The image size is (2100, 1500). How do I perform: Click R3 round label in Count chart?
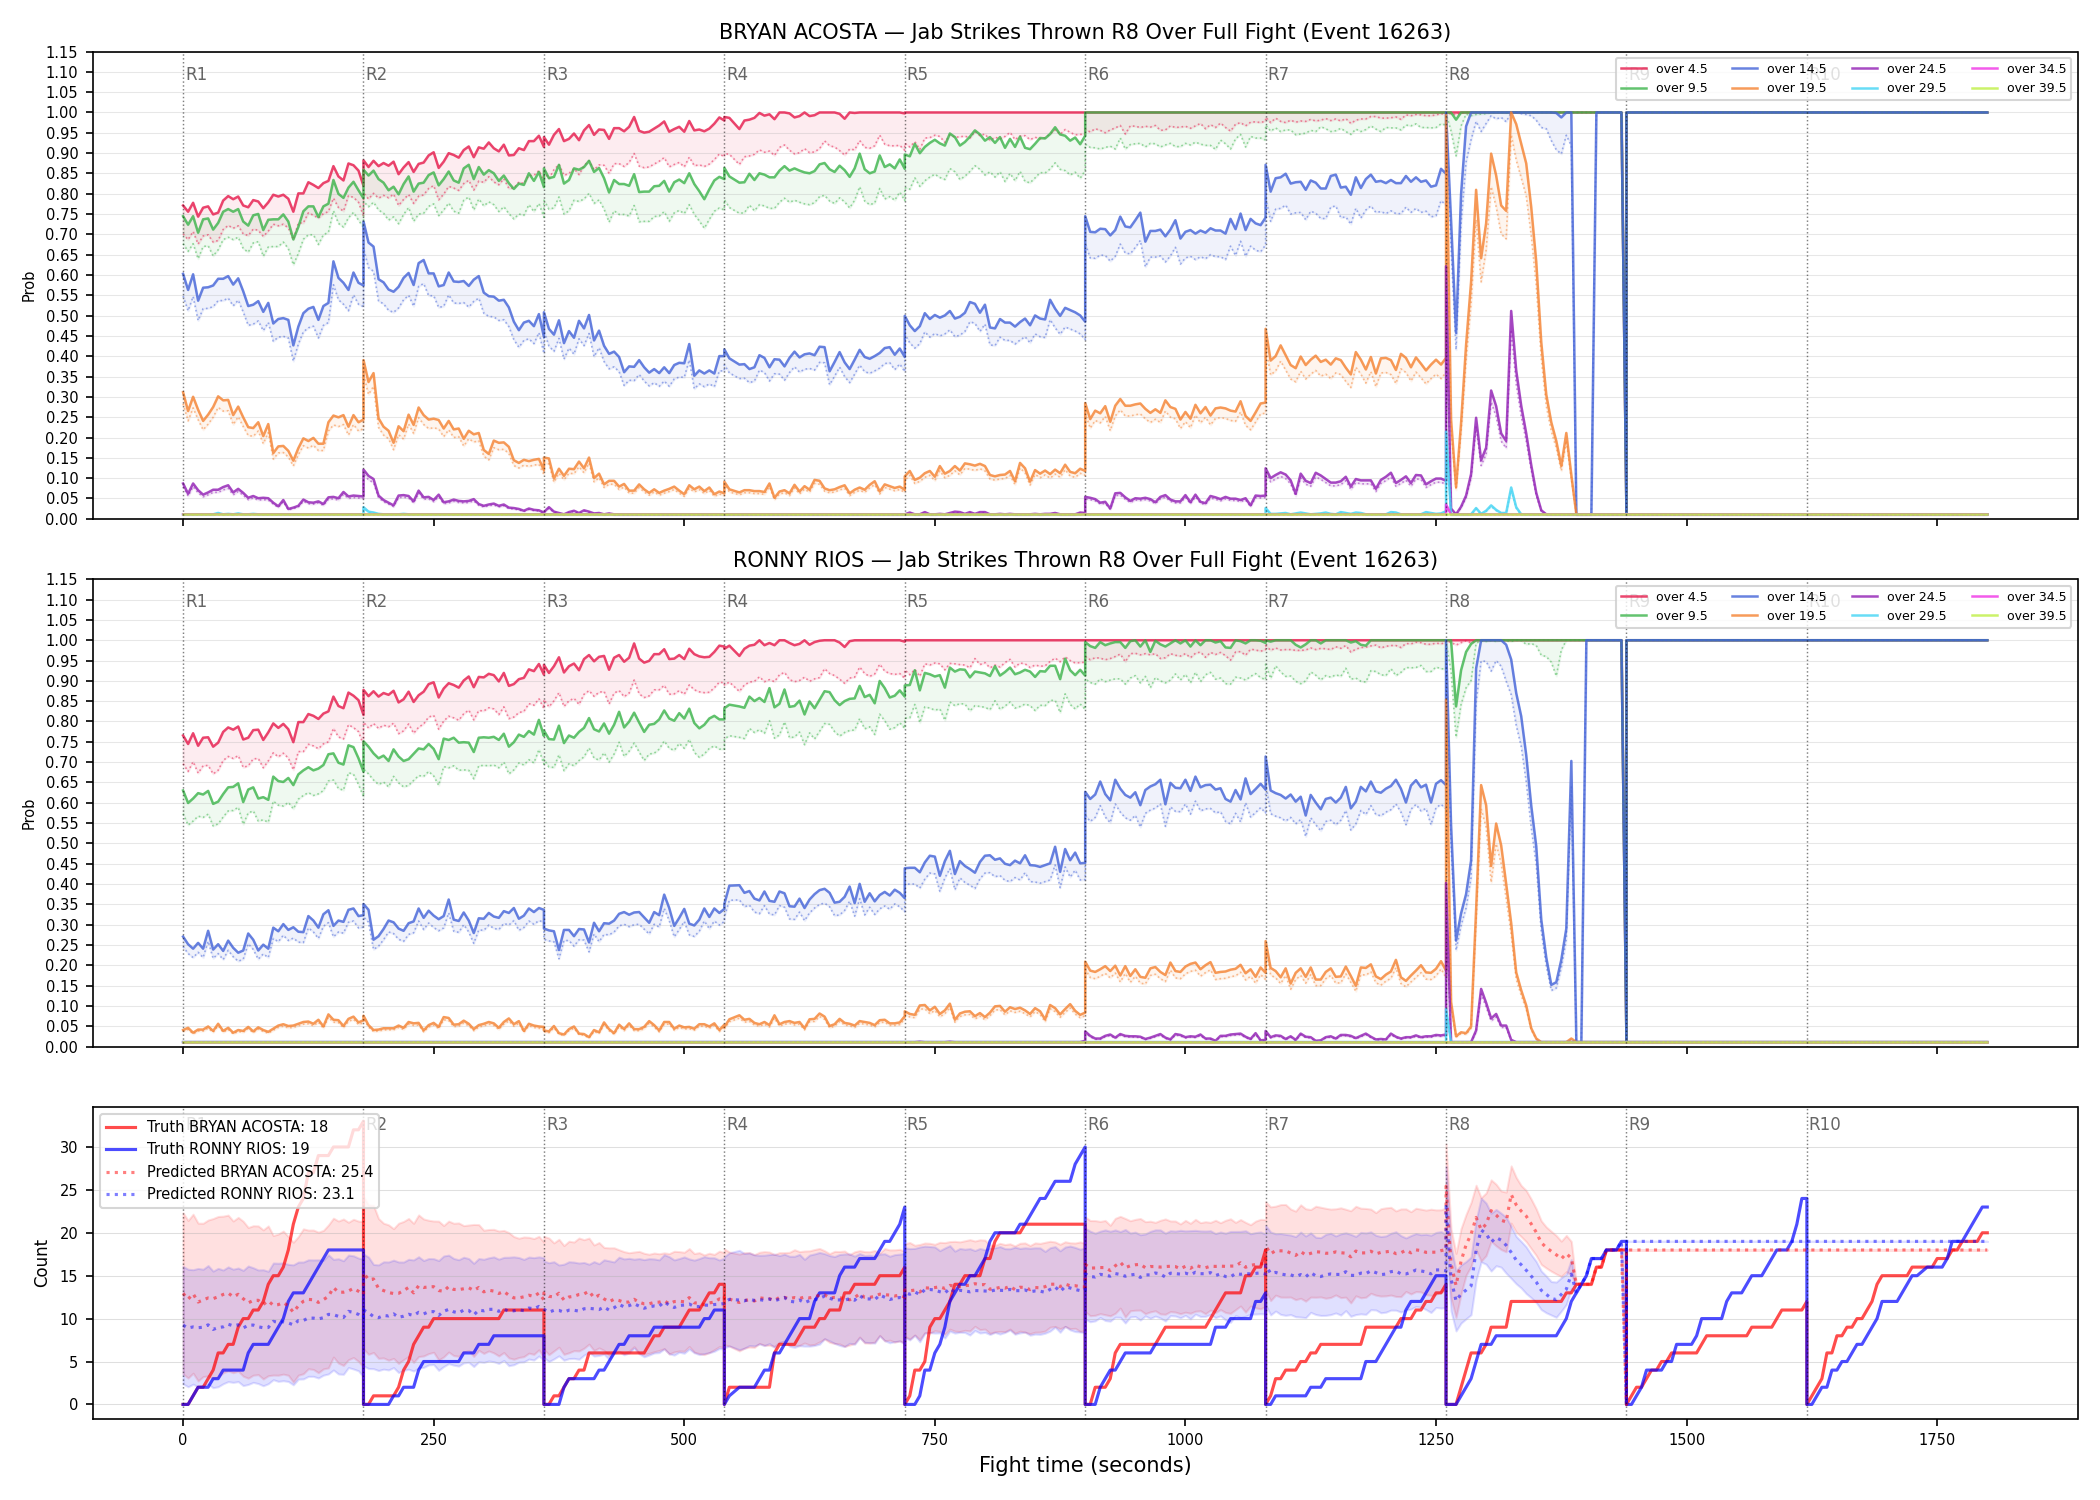point(557,1124)
